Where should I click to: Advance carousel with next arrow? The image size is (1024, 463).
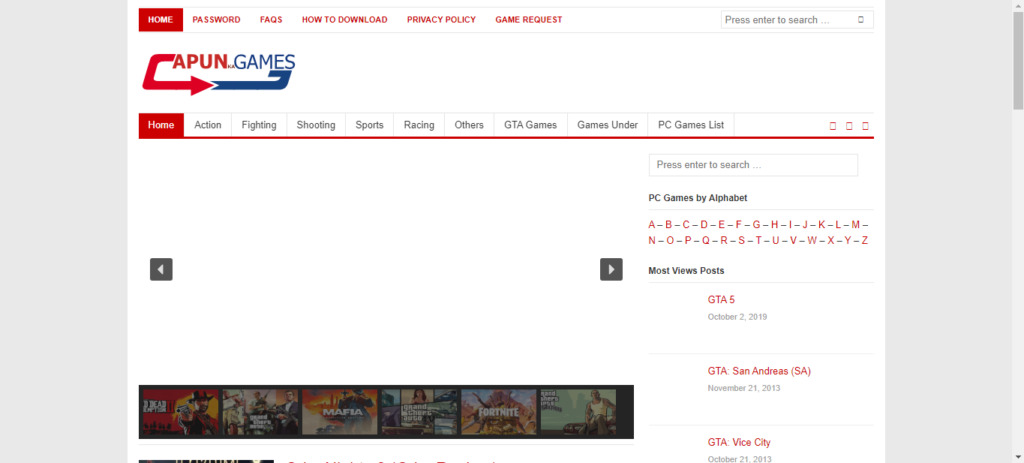tap(611, 269)
